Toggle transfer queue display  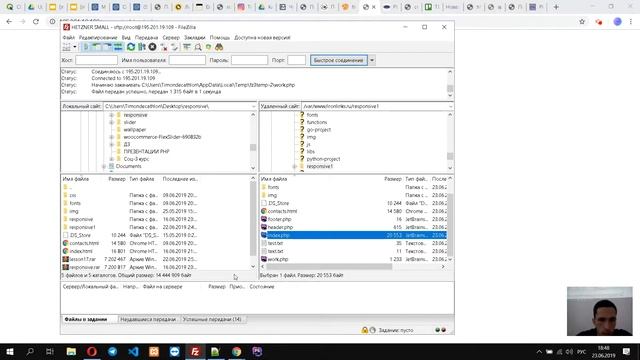click(x=118, y=47)
